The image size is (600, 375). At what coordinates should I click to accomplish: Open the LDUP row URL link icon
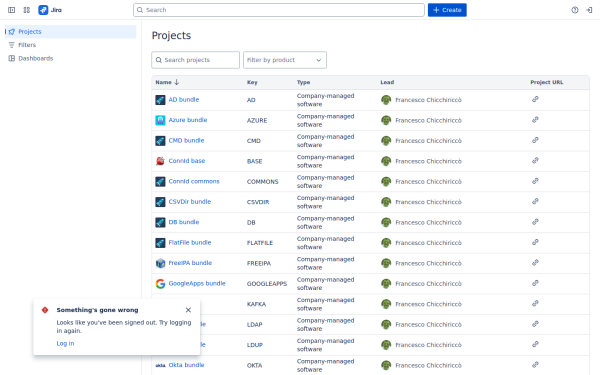click(535, 344)
